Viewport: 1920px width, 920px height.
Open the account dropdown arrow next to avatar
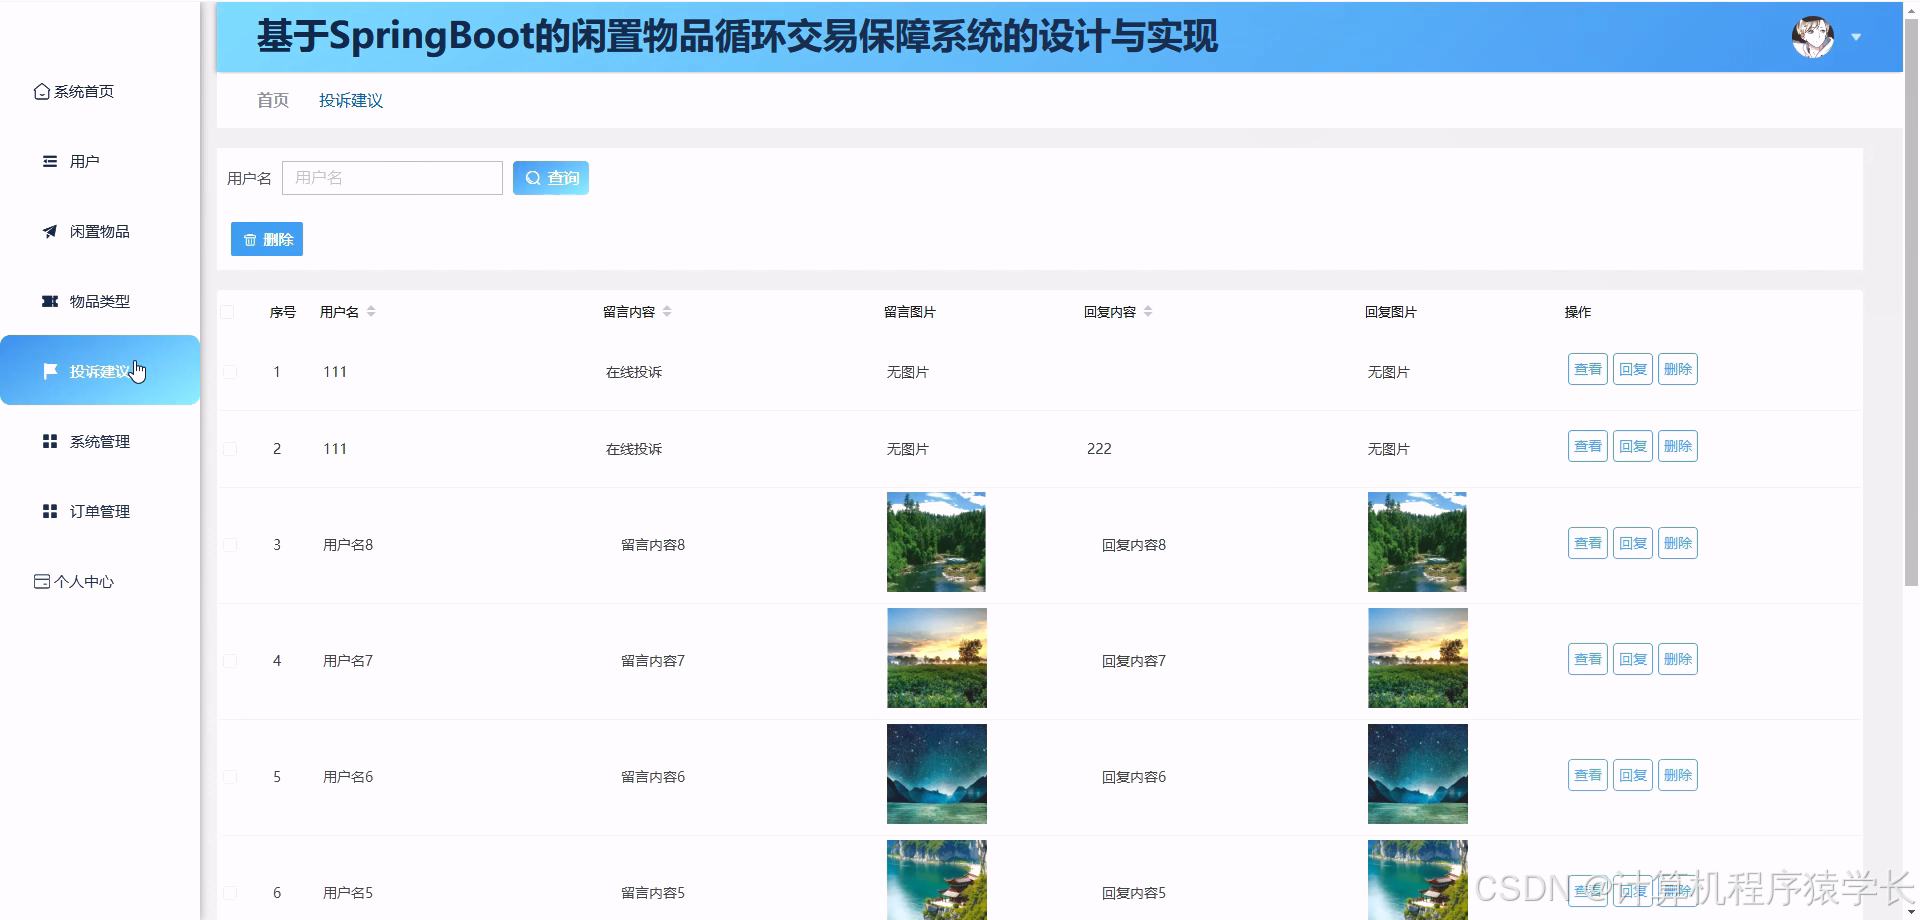[x=1856, y=37]
